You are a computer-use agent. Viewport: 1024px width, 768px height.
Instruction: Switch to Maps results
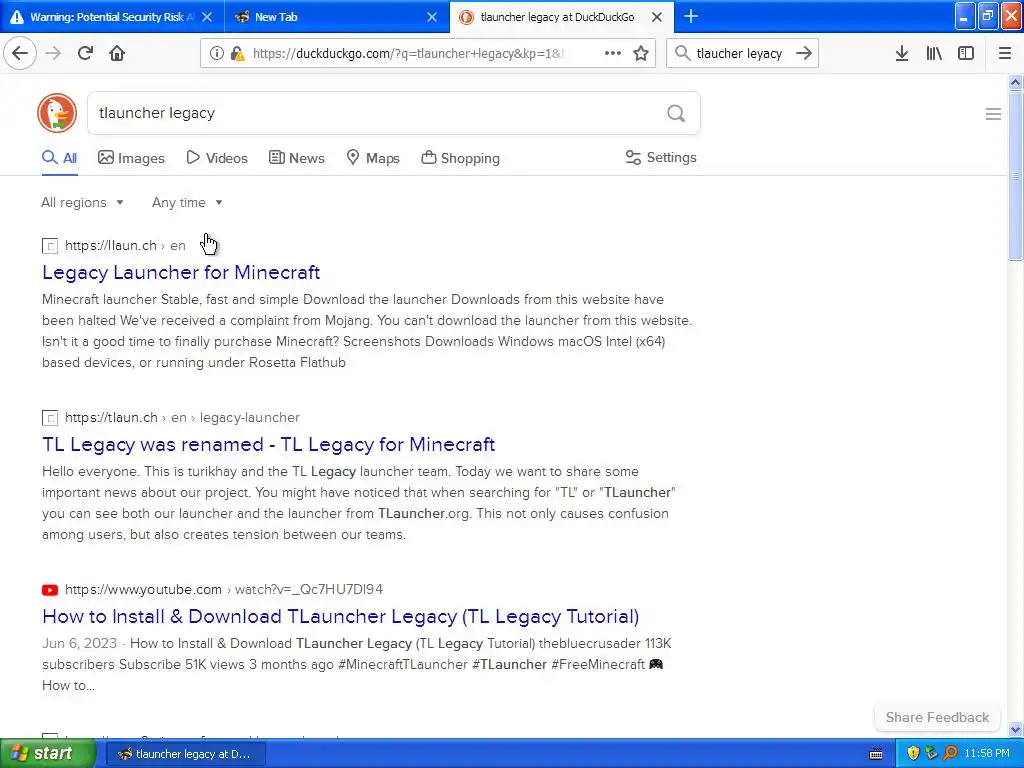tap(373, 158)
